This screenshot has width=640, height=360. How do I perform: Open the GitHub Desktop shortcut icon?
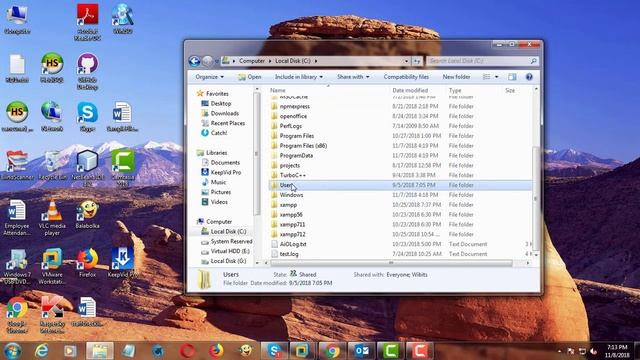(x=87, y=71)
